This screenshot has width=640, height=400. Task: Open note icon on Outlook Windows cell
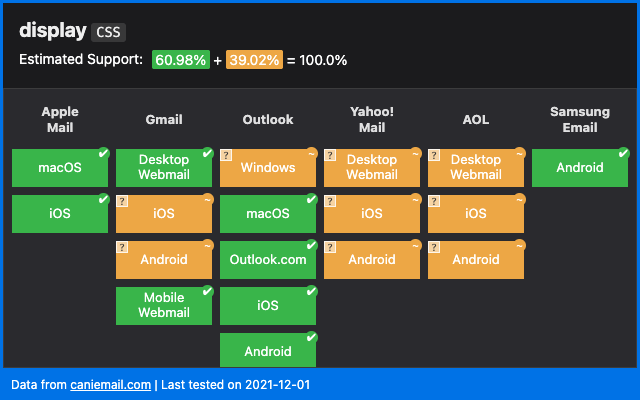point(226,155)
